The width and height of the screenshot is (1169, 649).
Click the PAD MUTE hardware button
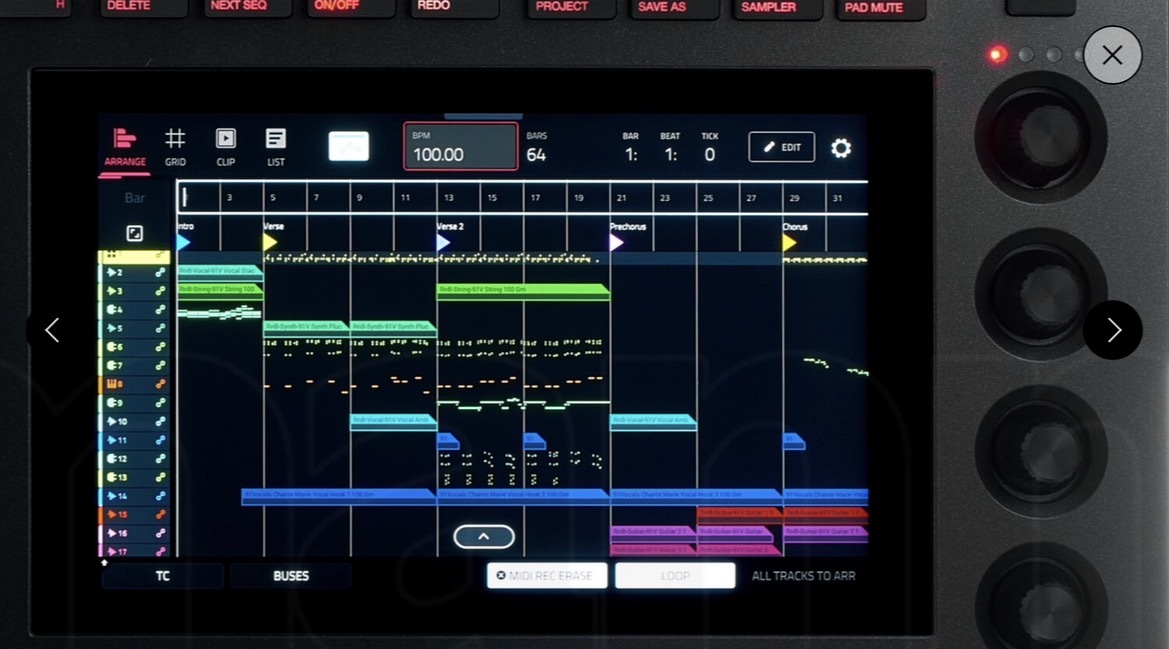pos(880,8)
